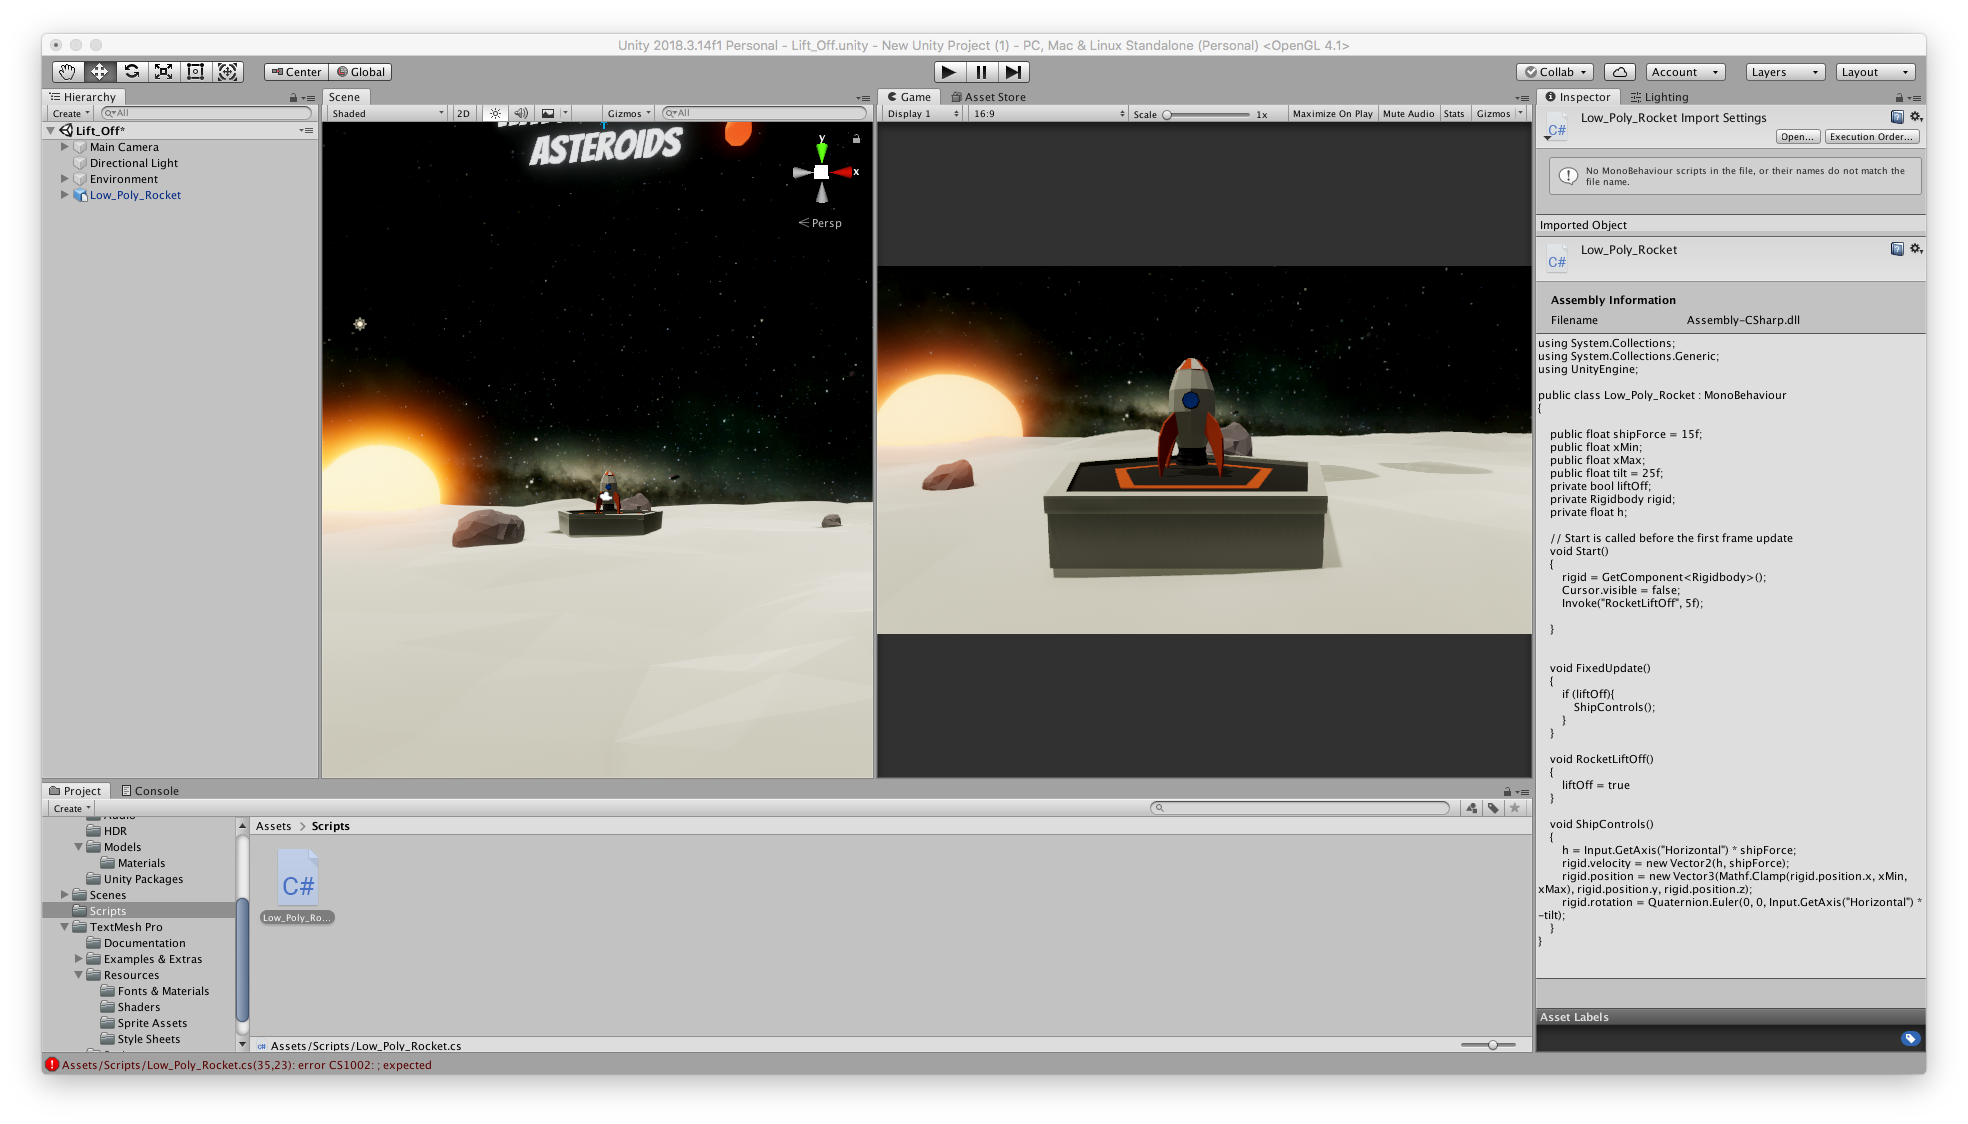The height and width of the screenshot is (1124, 1968).
Task: Expand the Low_Poly_Rocket hierarchy item
Action: 65,195
